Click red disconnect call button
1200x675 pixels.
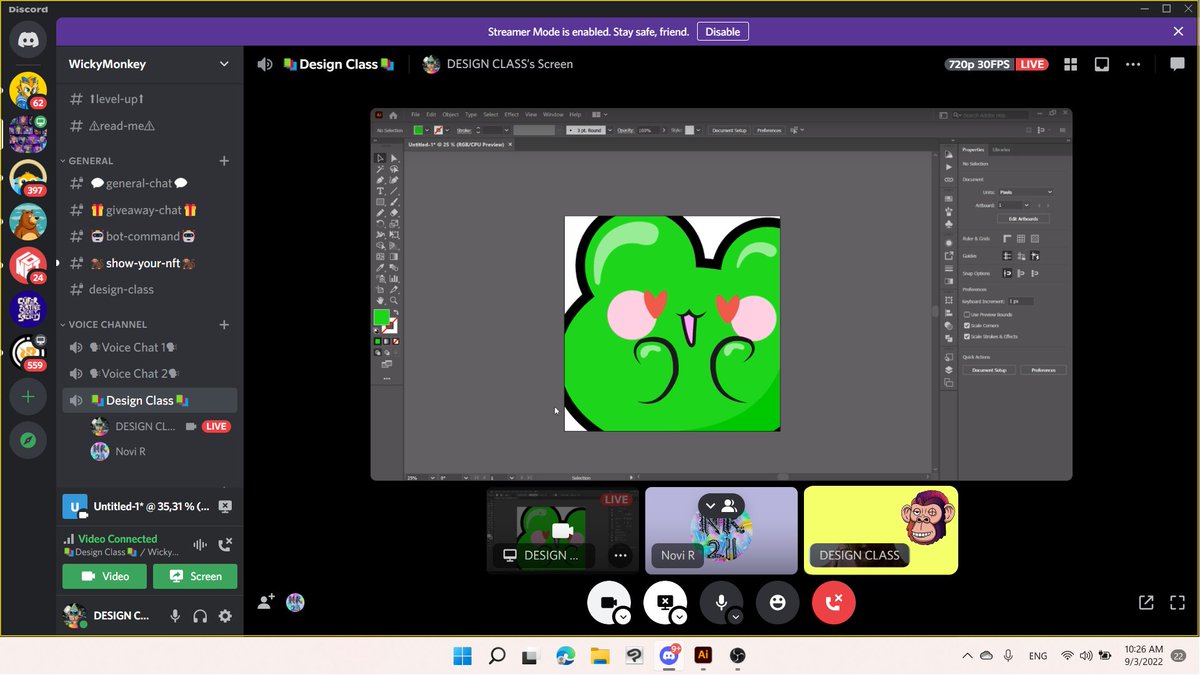tap(834, 603)
